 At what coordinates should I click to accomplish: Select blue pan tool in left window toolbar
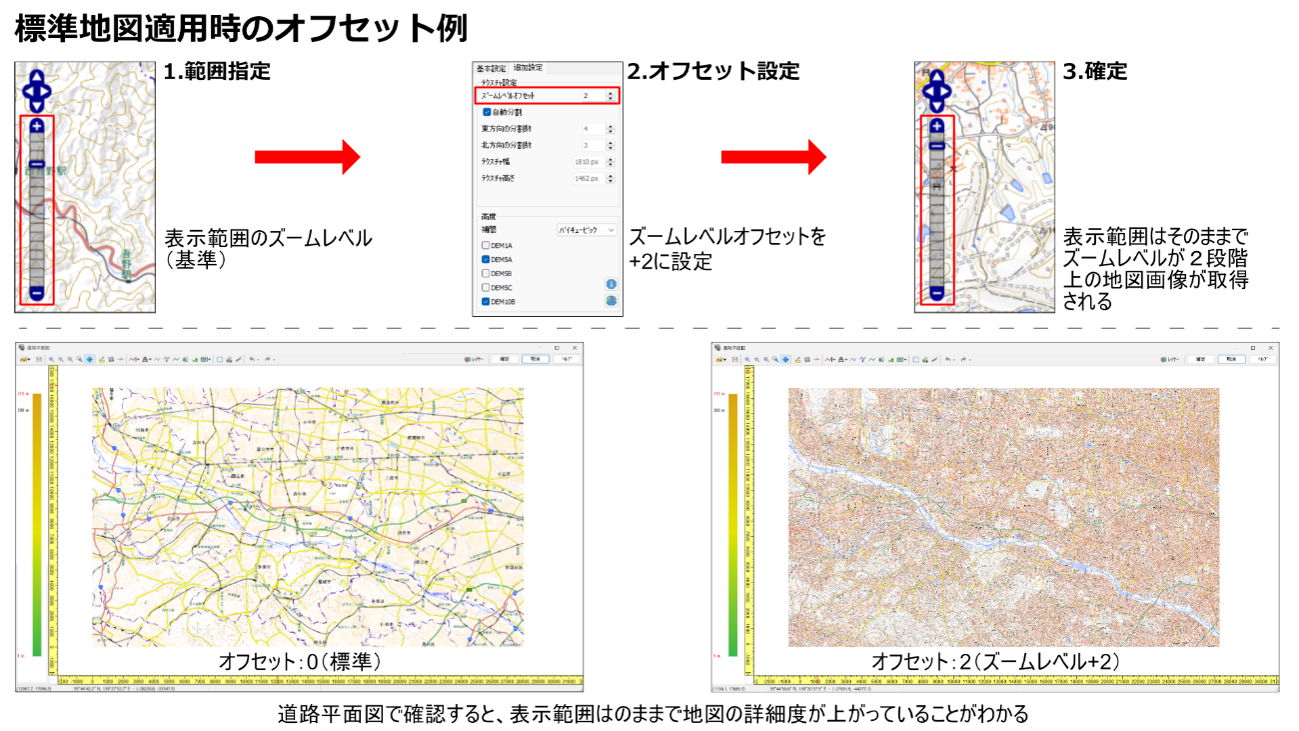tap(89, 359)
